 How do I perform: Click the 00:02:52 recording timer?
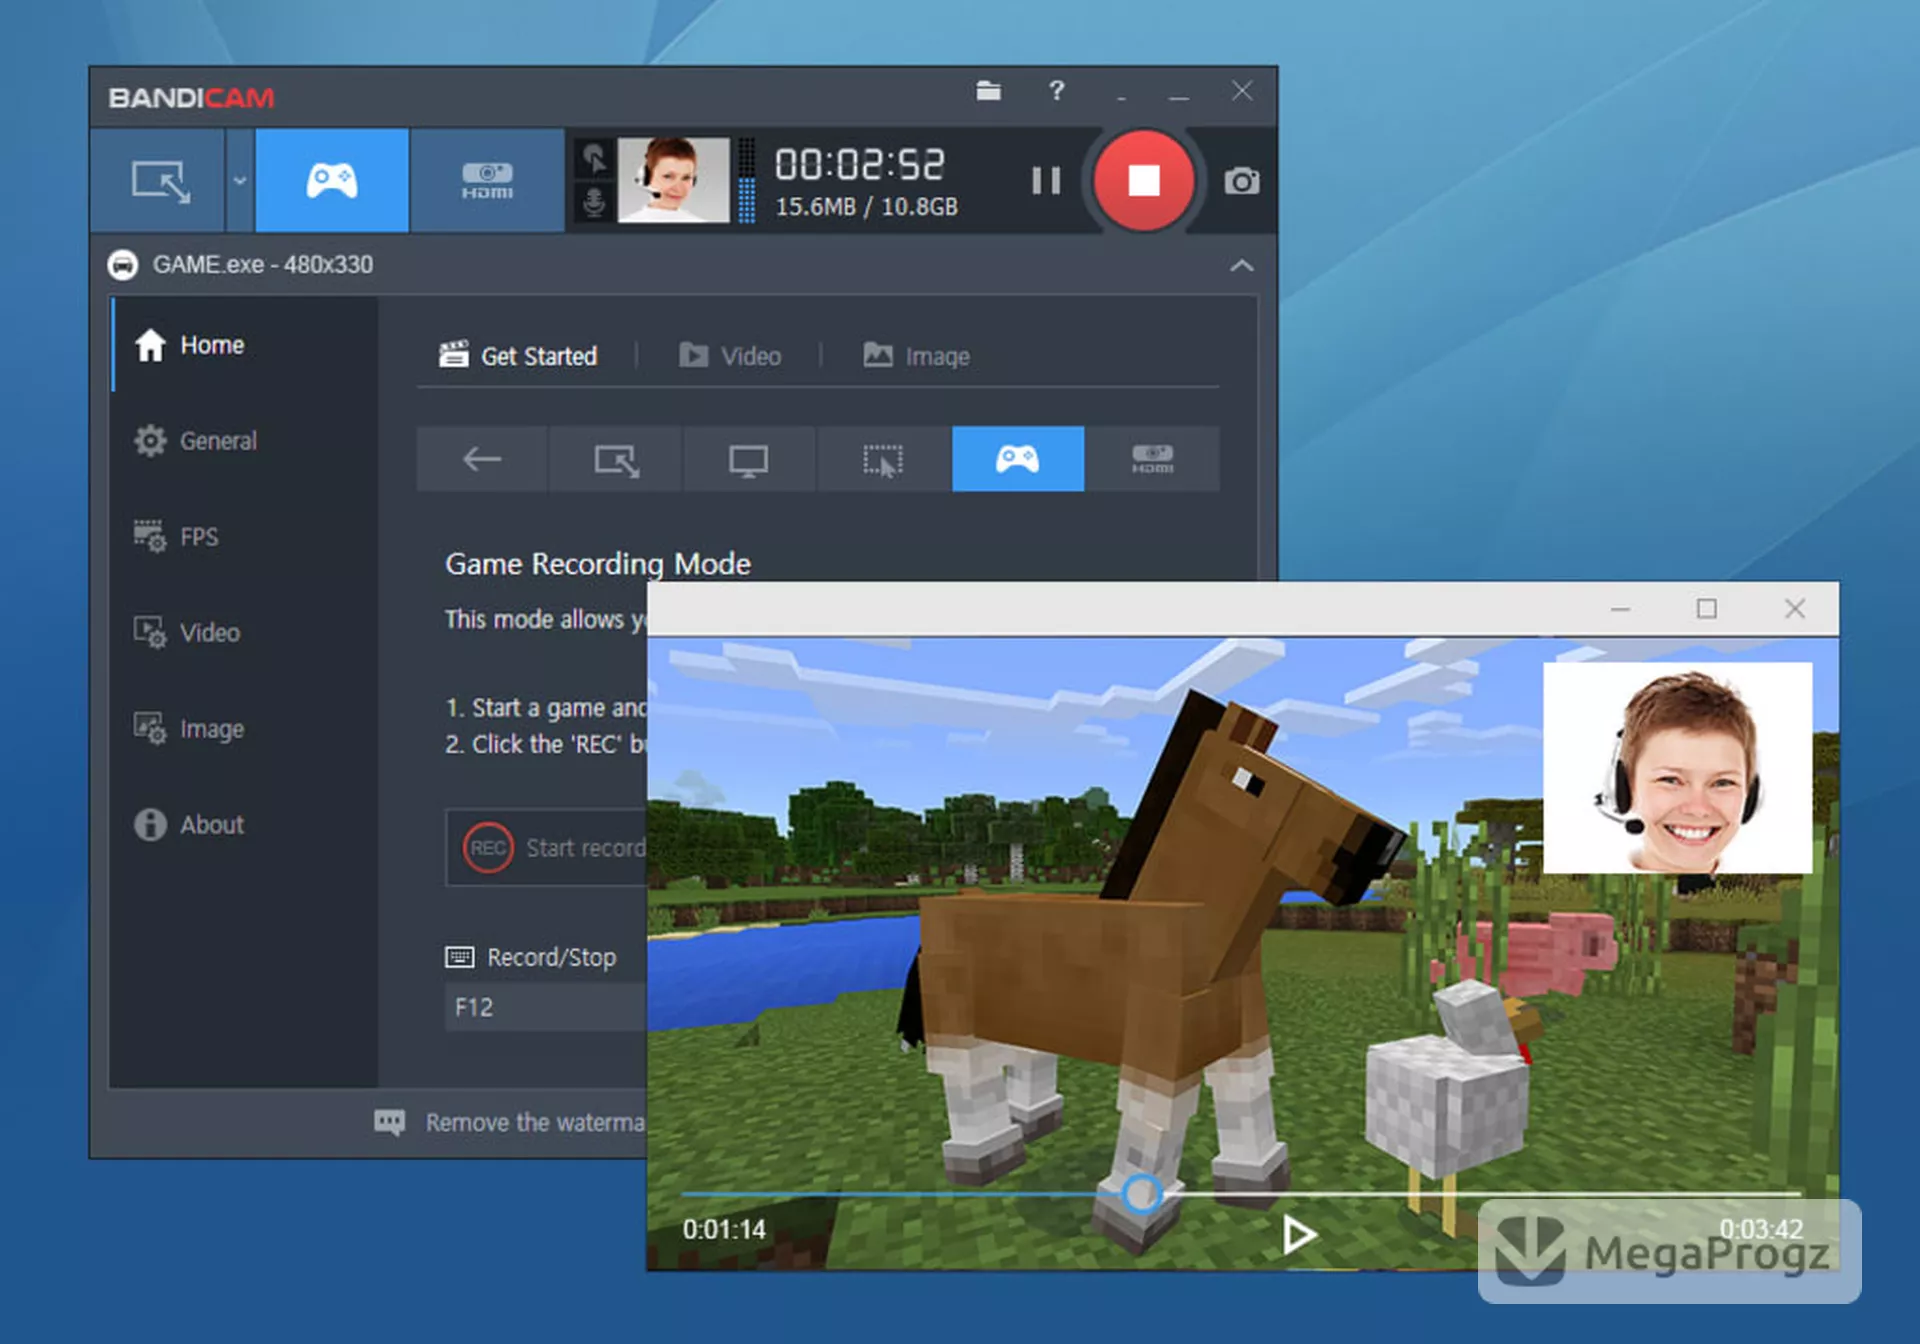click(860, 164)
